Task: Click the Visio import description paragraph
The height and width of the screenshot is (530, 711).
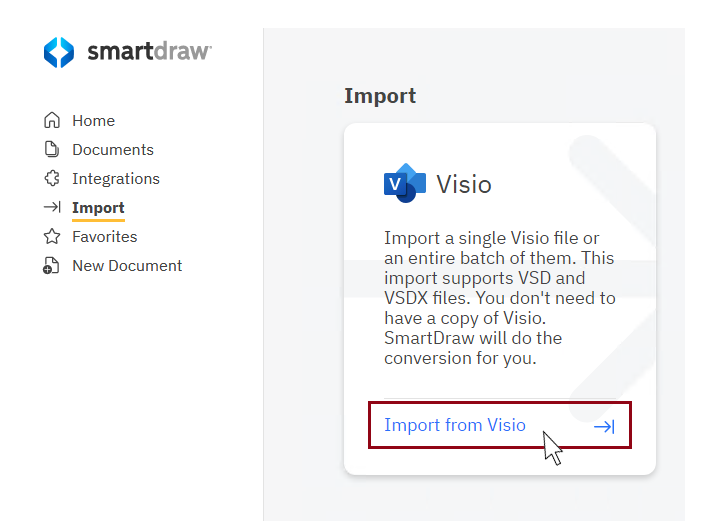Action: coord(500,298)
